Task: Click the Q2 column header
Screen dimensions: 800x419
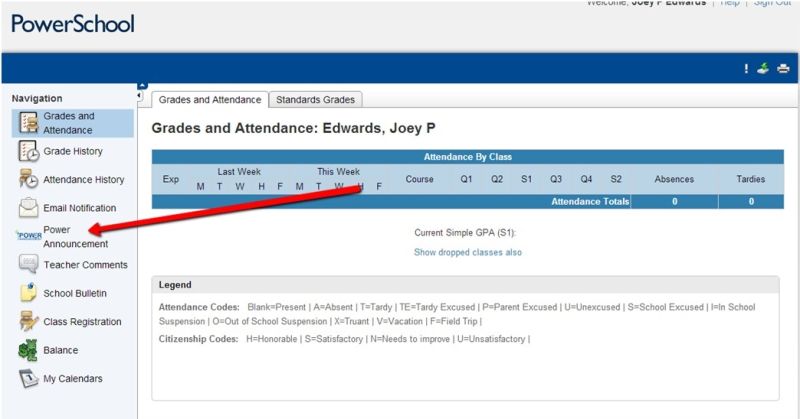Action: [497, 179]
